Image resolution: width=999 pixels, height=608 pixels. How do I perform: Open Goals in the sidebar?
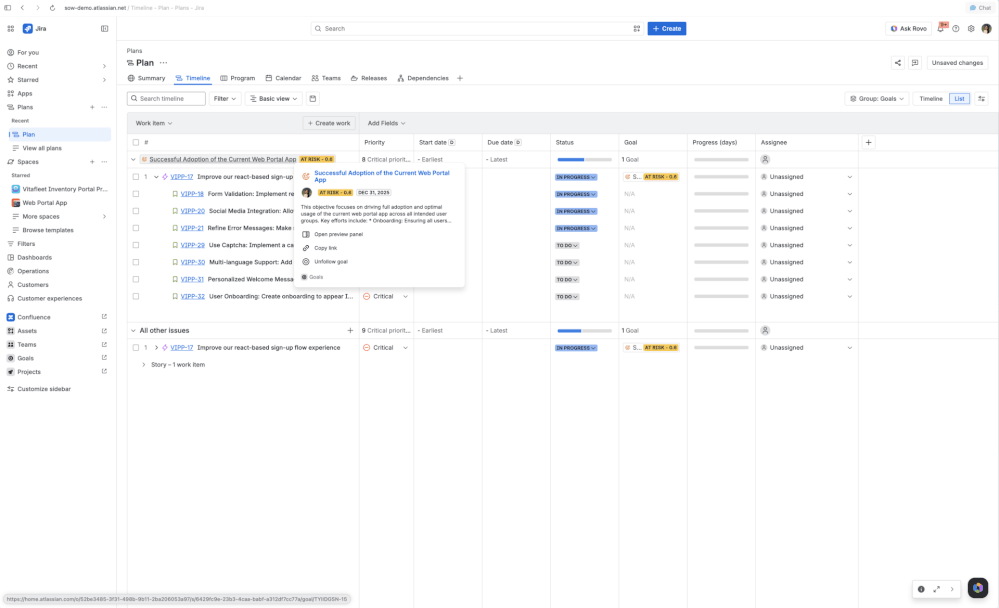[25, 358]
